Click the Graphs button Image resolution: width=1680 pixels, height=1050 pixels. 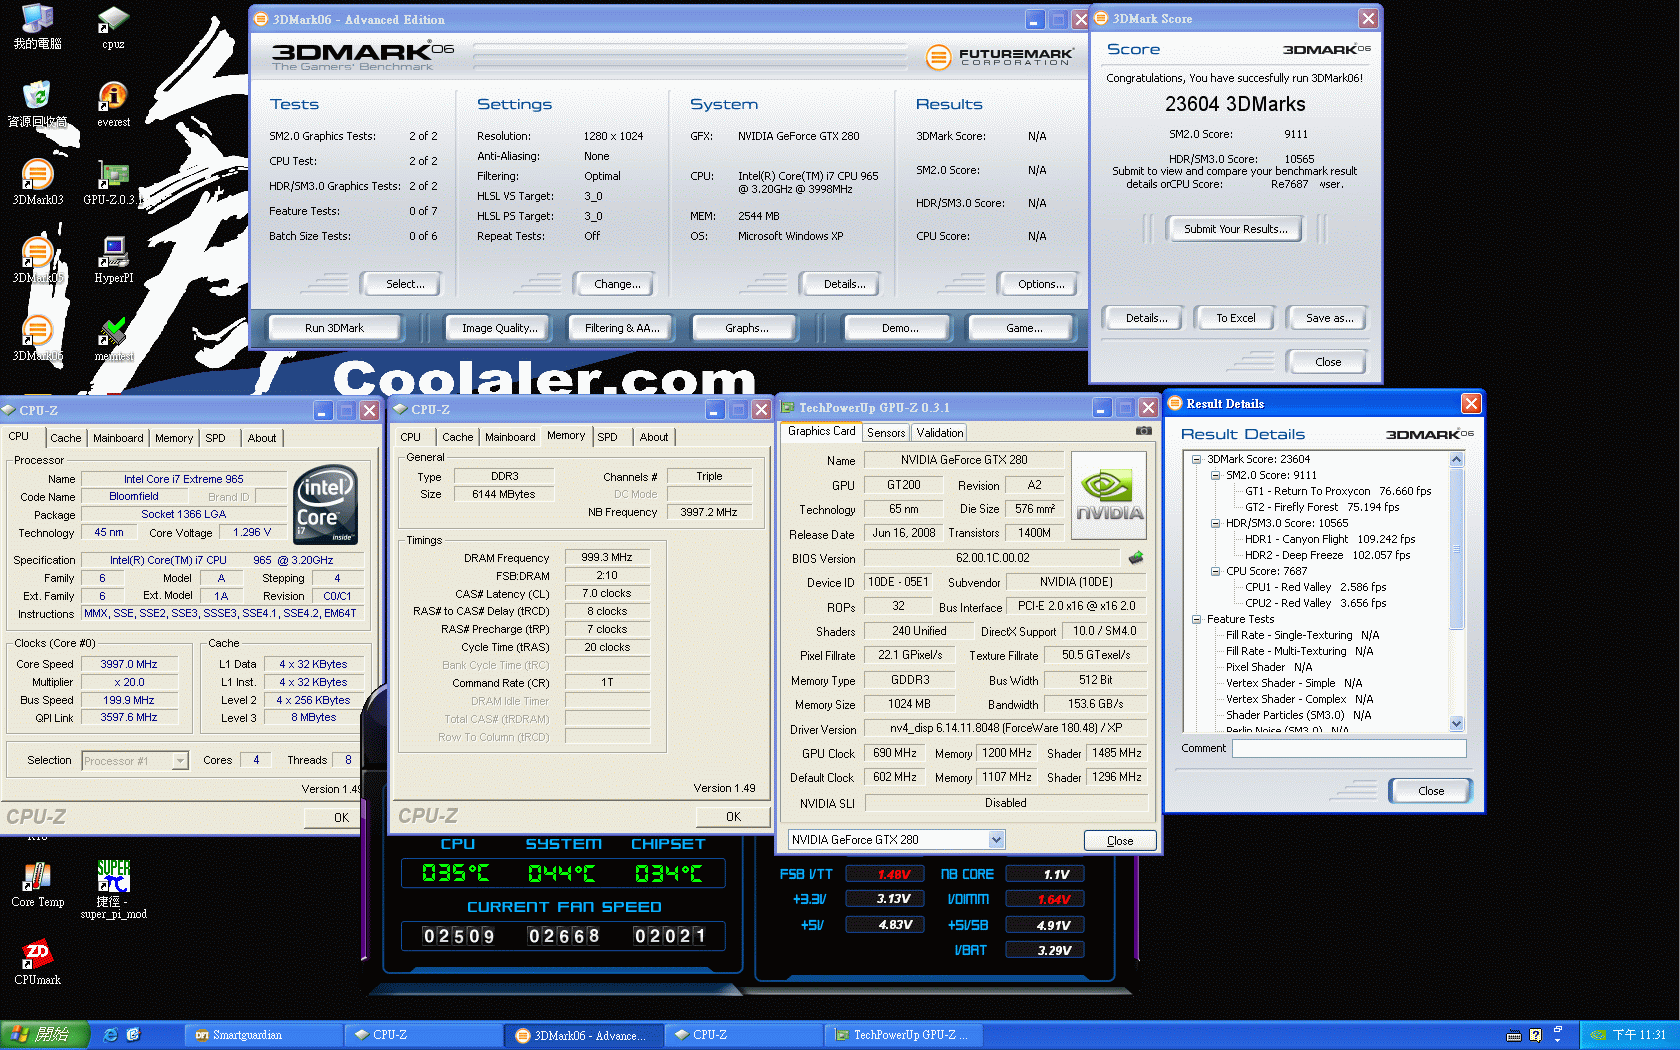tap(747, 328)
